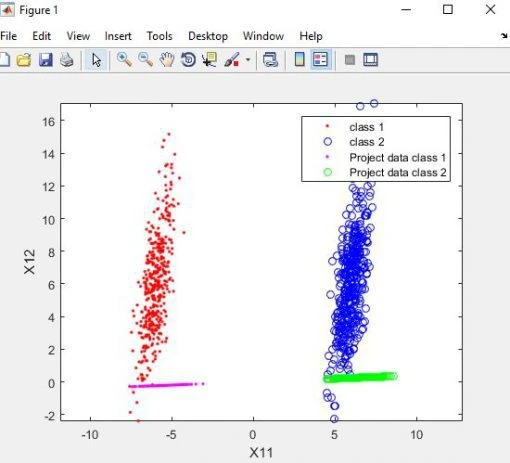Open the Help menu
The image size is (510, 463).
tap(311, 36)
